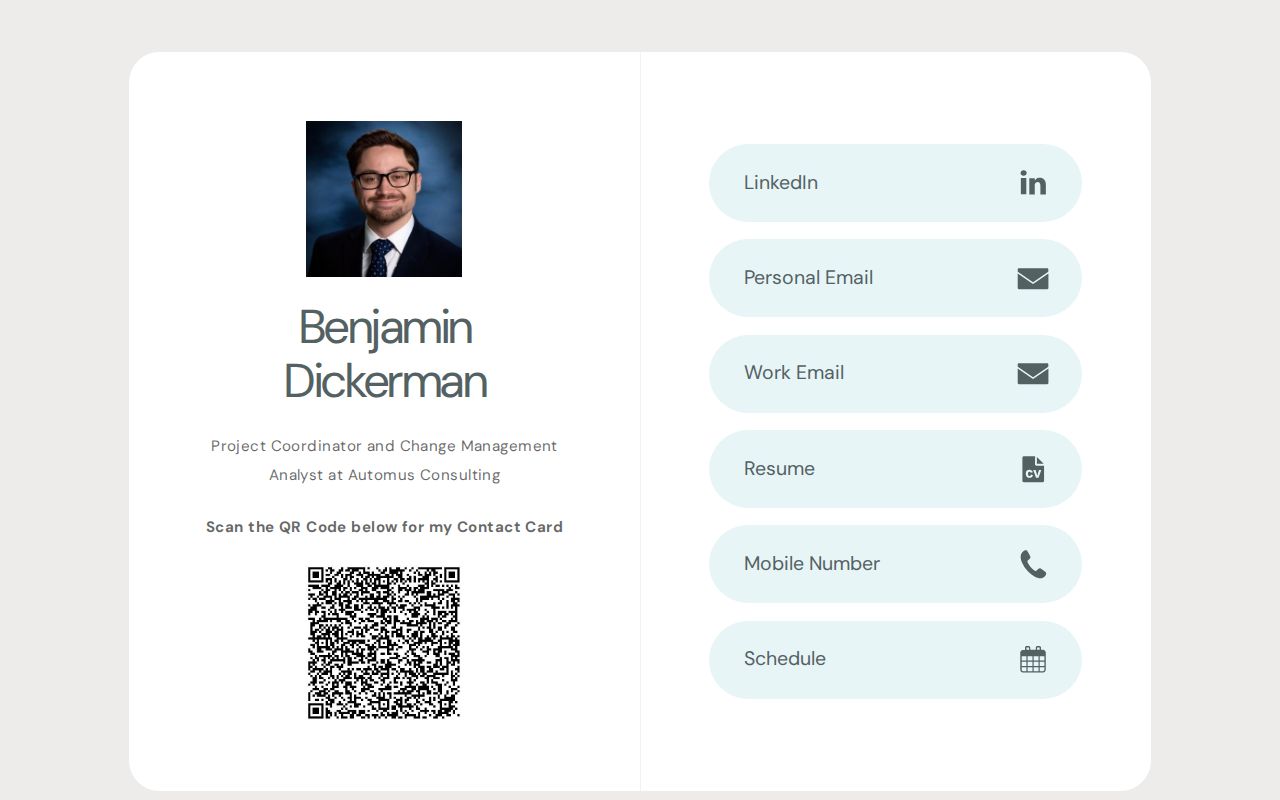Select the Mobile Number pill button
This screenshot has width=1280, height=800.
895,563
